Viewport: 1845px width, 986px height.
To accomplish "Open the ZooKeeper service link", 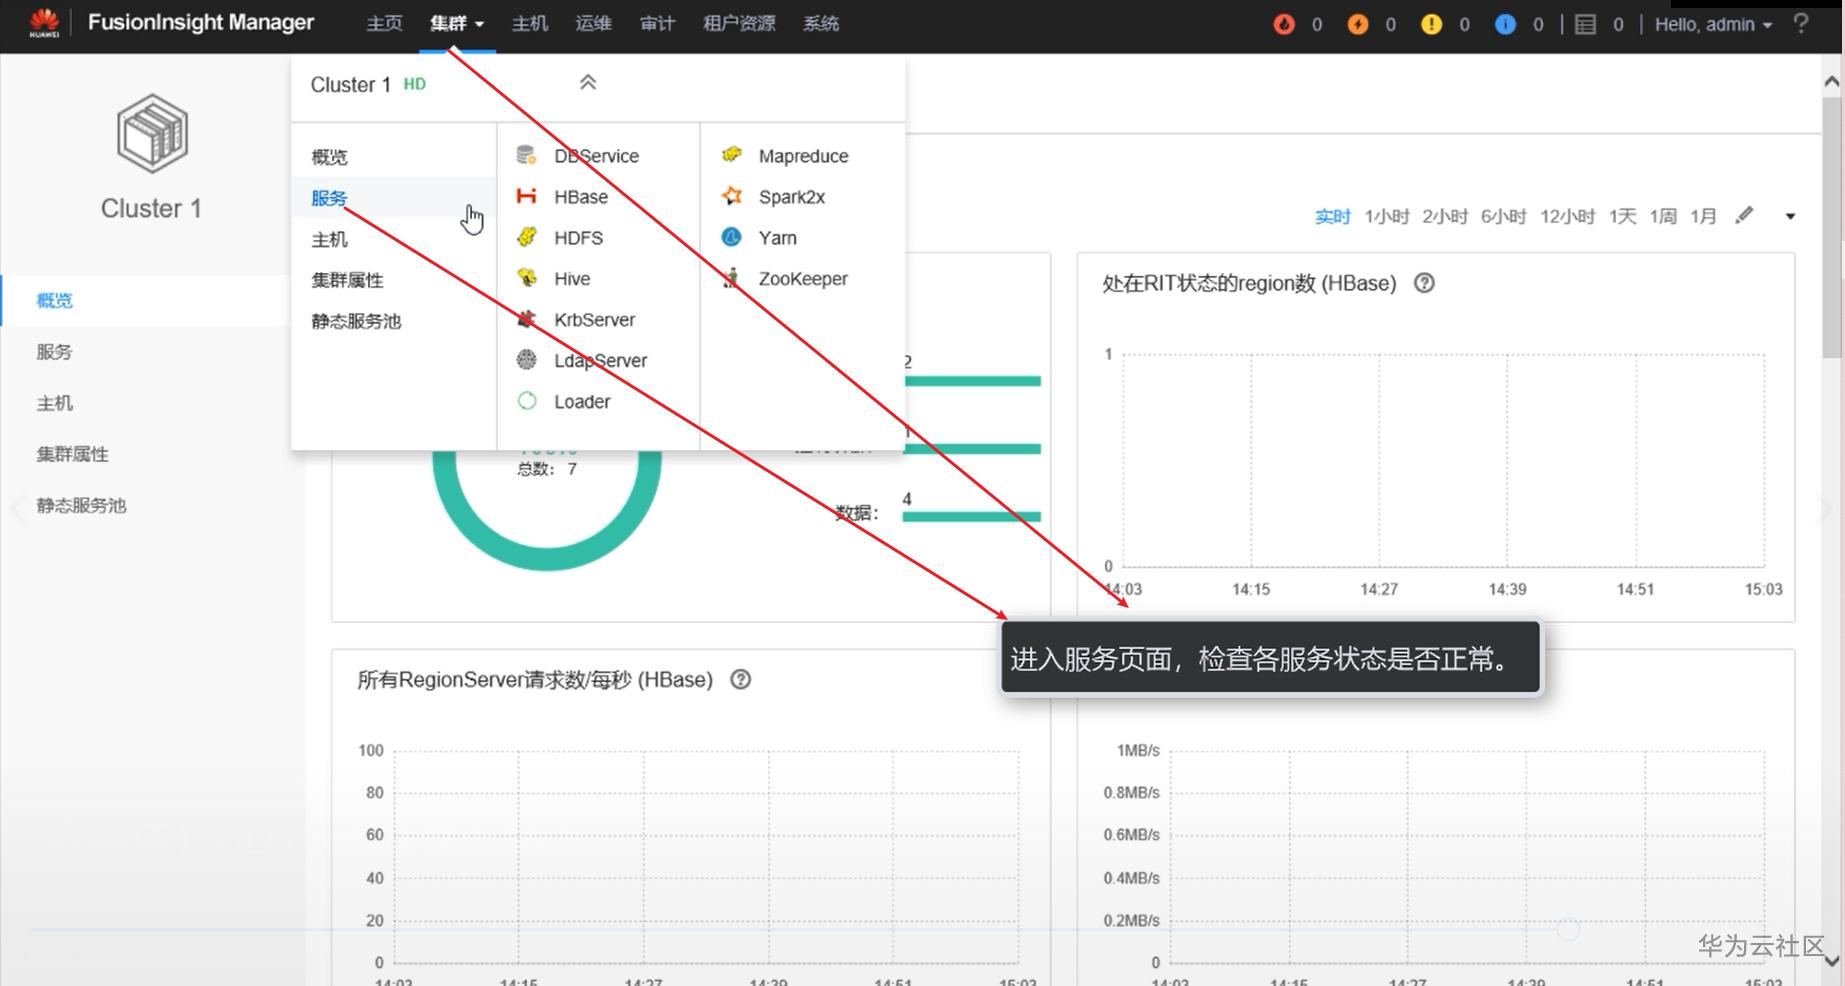I will pyautogui.click(x=803, y=279).
